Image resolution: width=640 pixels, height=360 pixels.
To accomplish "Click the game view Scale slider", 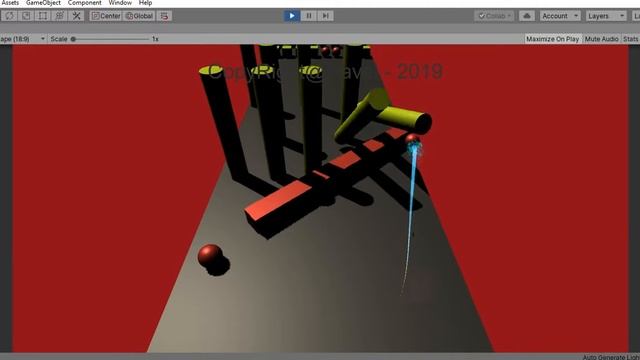I will pos(110,39).
